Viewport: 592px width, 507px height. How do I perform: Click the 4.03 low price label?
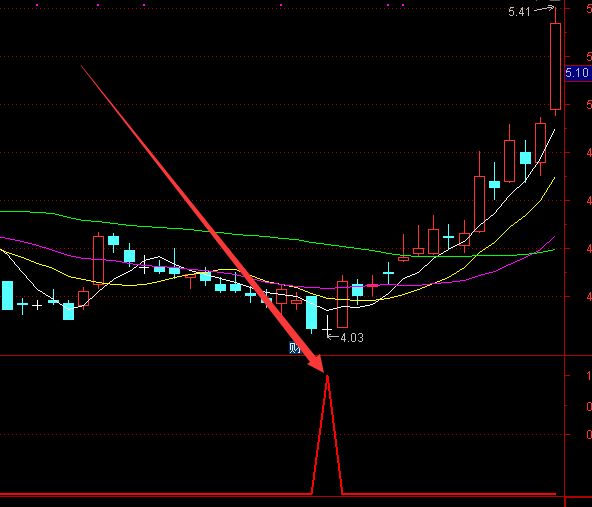coord(352,337)
